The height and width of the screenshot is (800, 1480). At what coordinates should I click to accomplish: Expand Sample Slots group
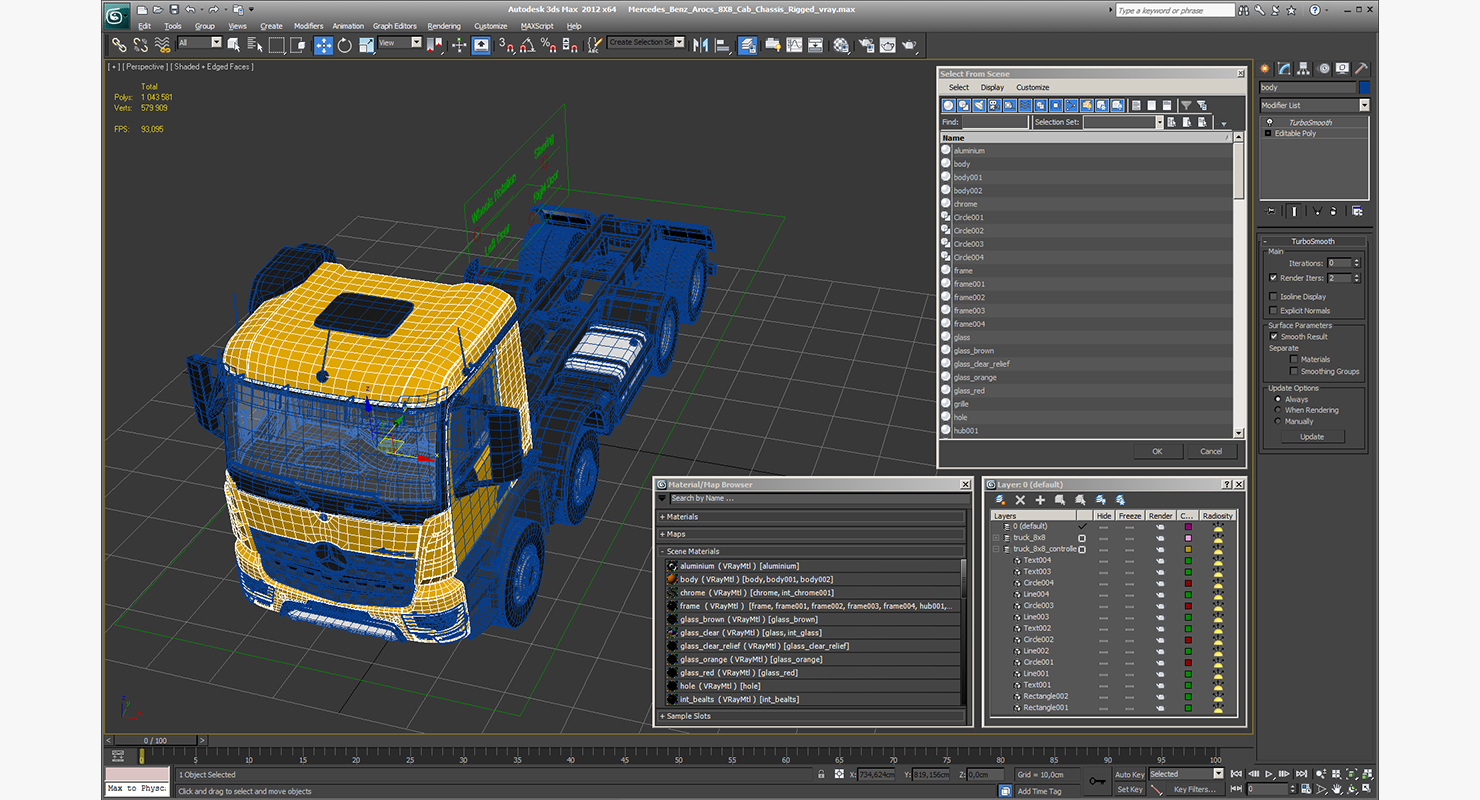click(662, 716)
